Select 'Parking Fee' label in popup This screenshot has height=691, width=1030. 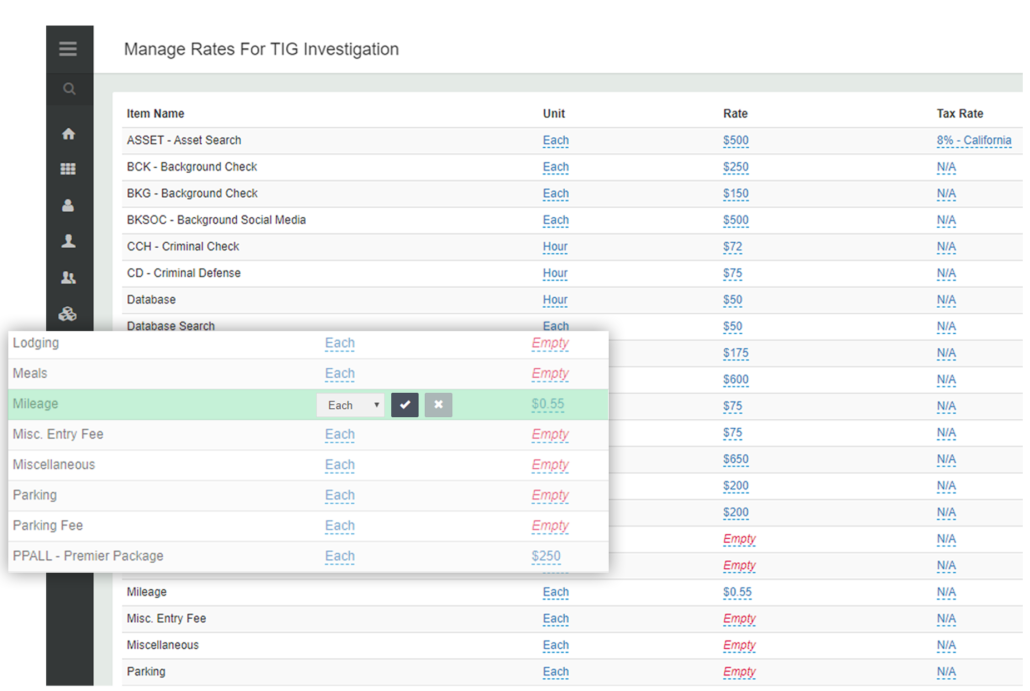coord(48,525)
